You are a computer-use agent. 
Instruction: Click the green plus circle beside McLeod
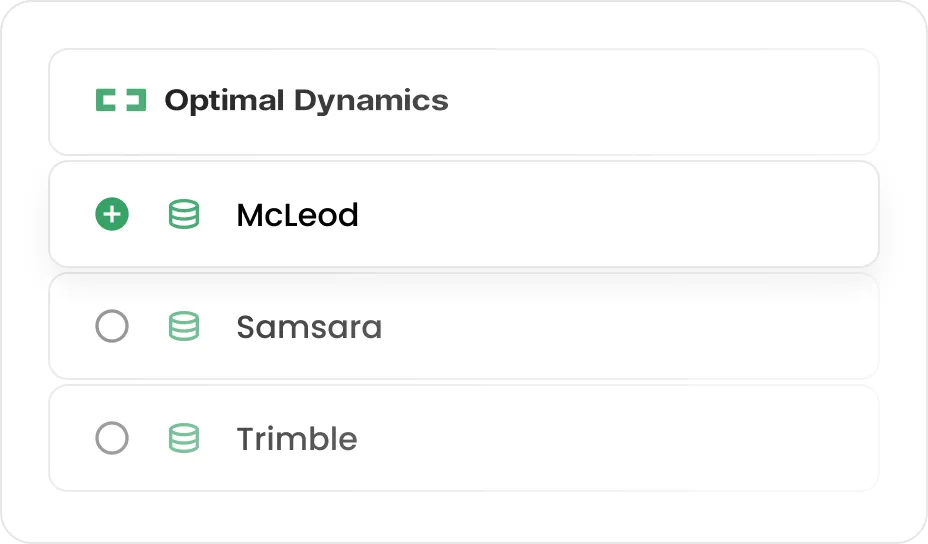112,214
